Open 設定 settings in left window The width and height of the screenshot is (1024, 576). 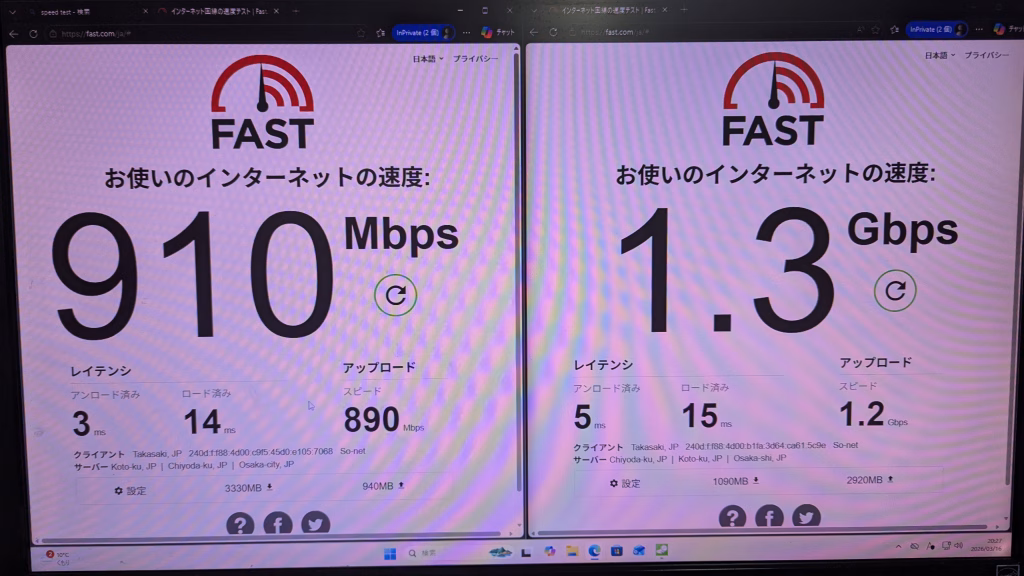(x=131, y=490)
